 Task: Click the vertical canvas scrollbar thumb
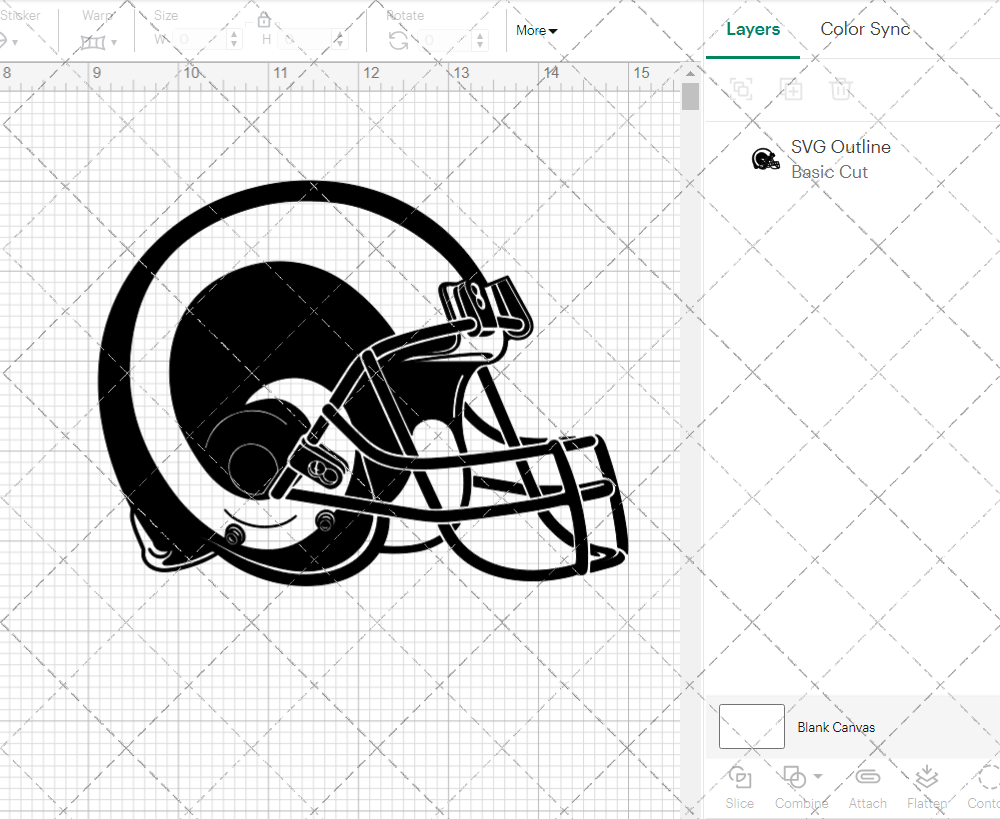click(x=690, y=97)
